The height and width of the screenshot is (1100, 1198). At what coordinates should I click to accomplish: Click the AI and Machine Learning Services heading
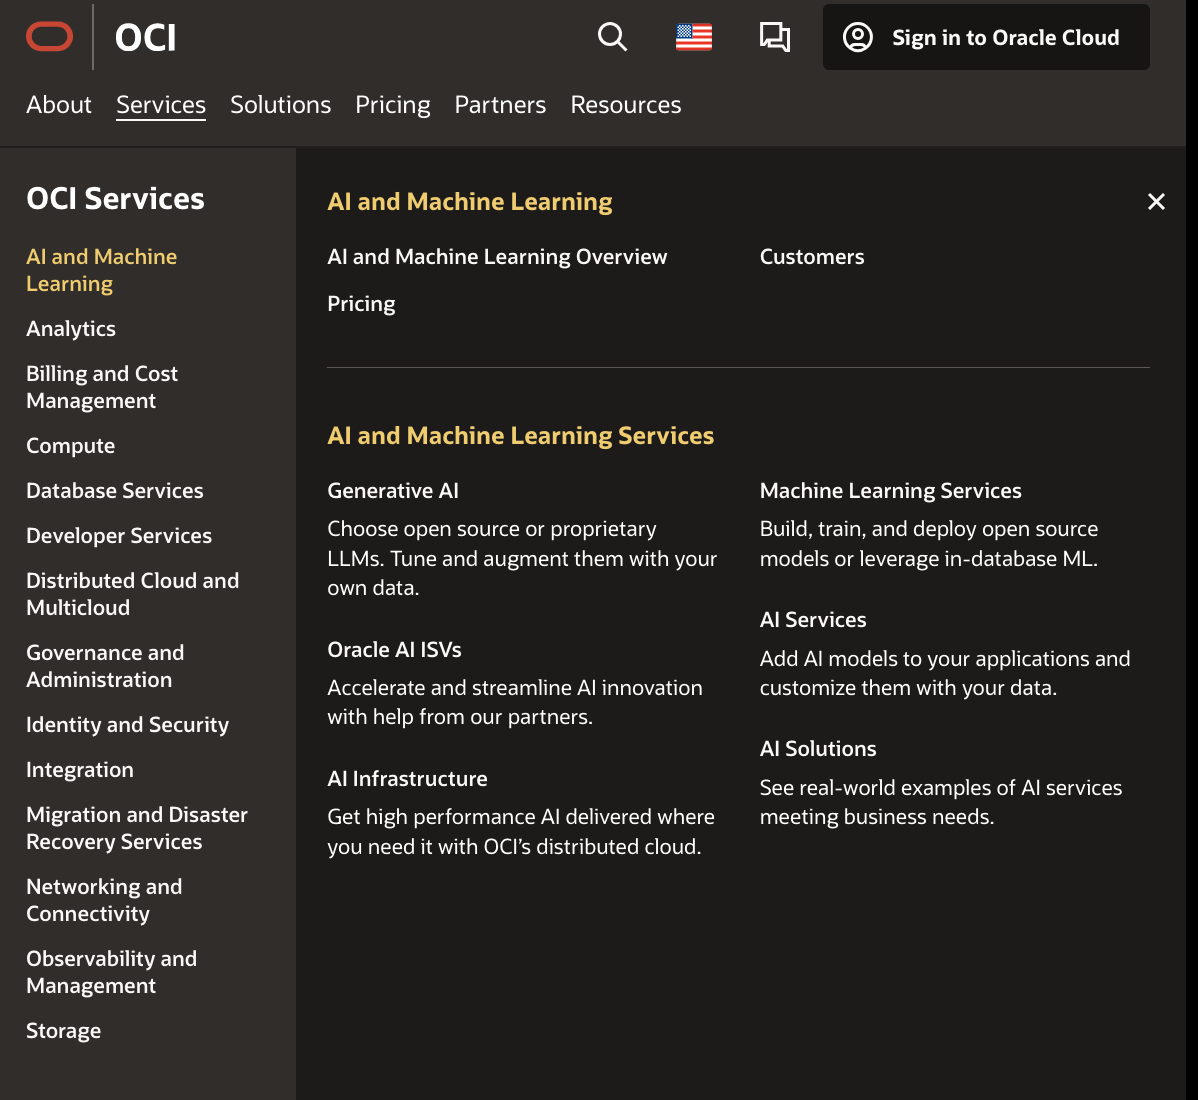click(521, 435)
